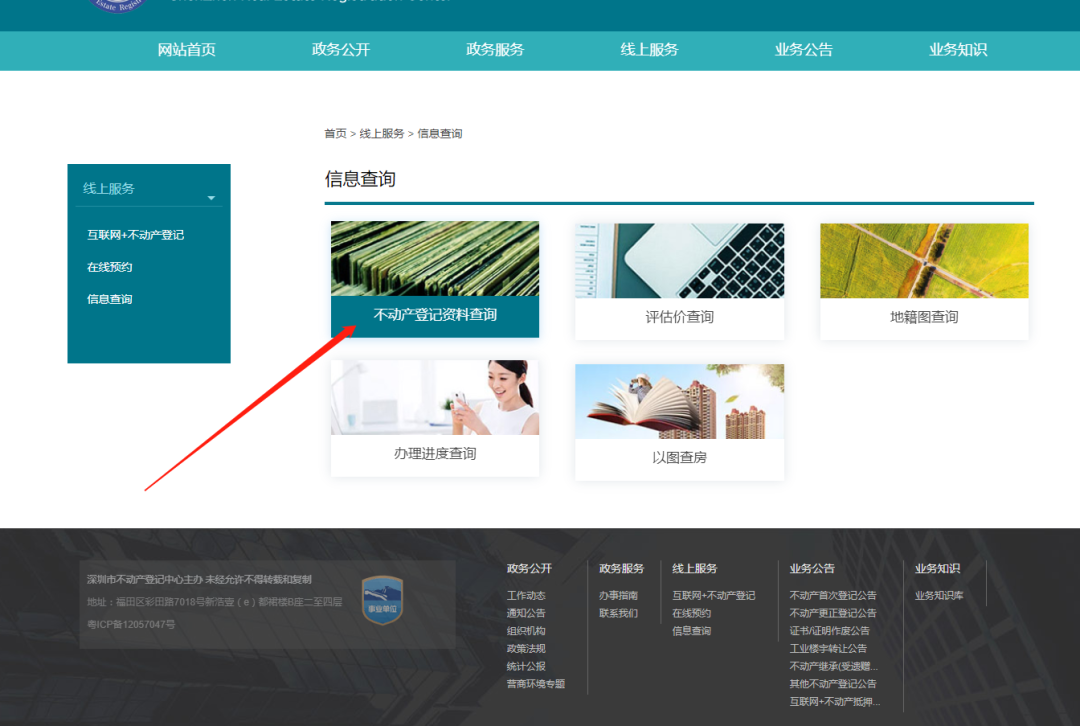Open 业务知识库 in the footer
1080x726 pixels.
[x=939, y=596]
